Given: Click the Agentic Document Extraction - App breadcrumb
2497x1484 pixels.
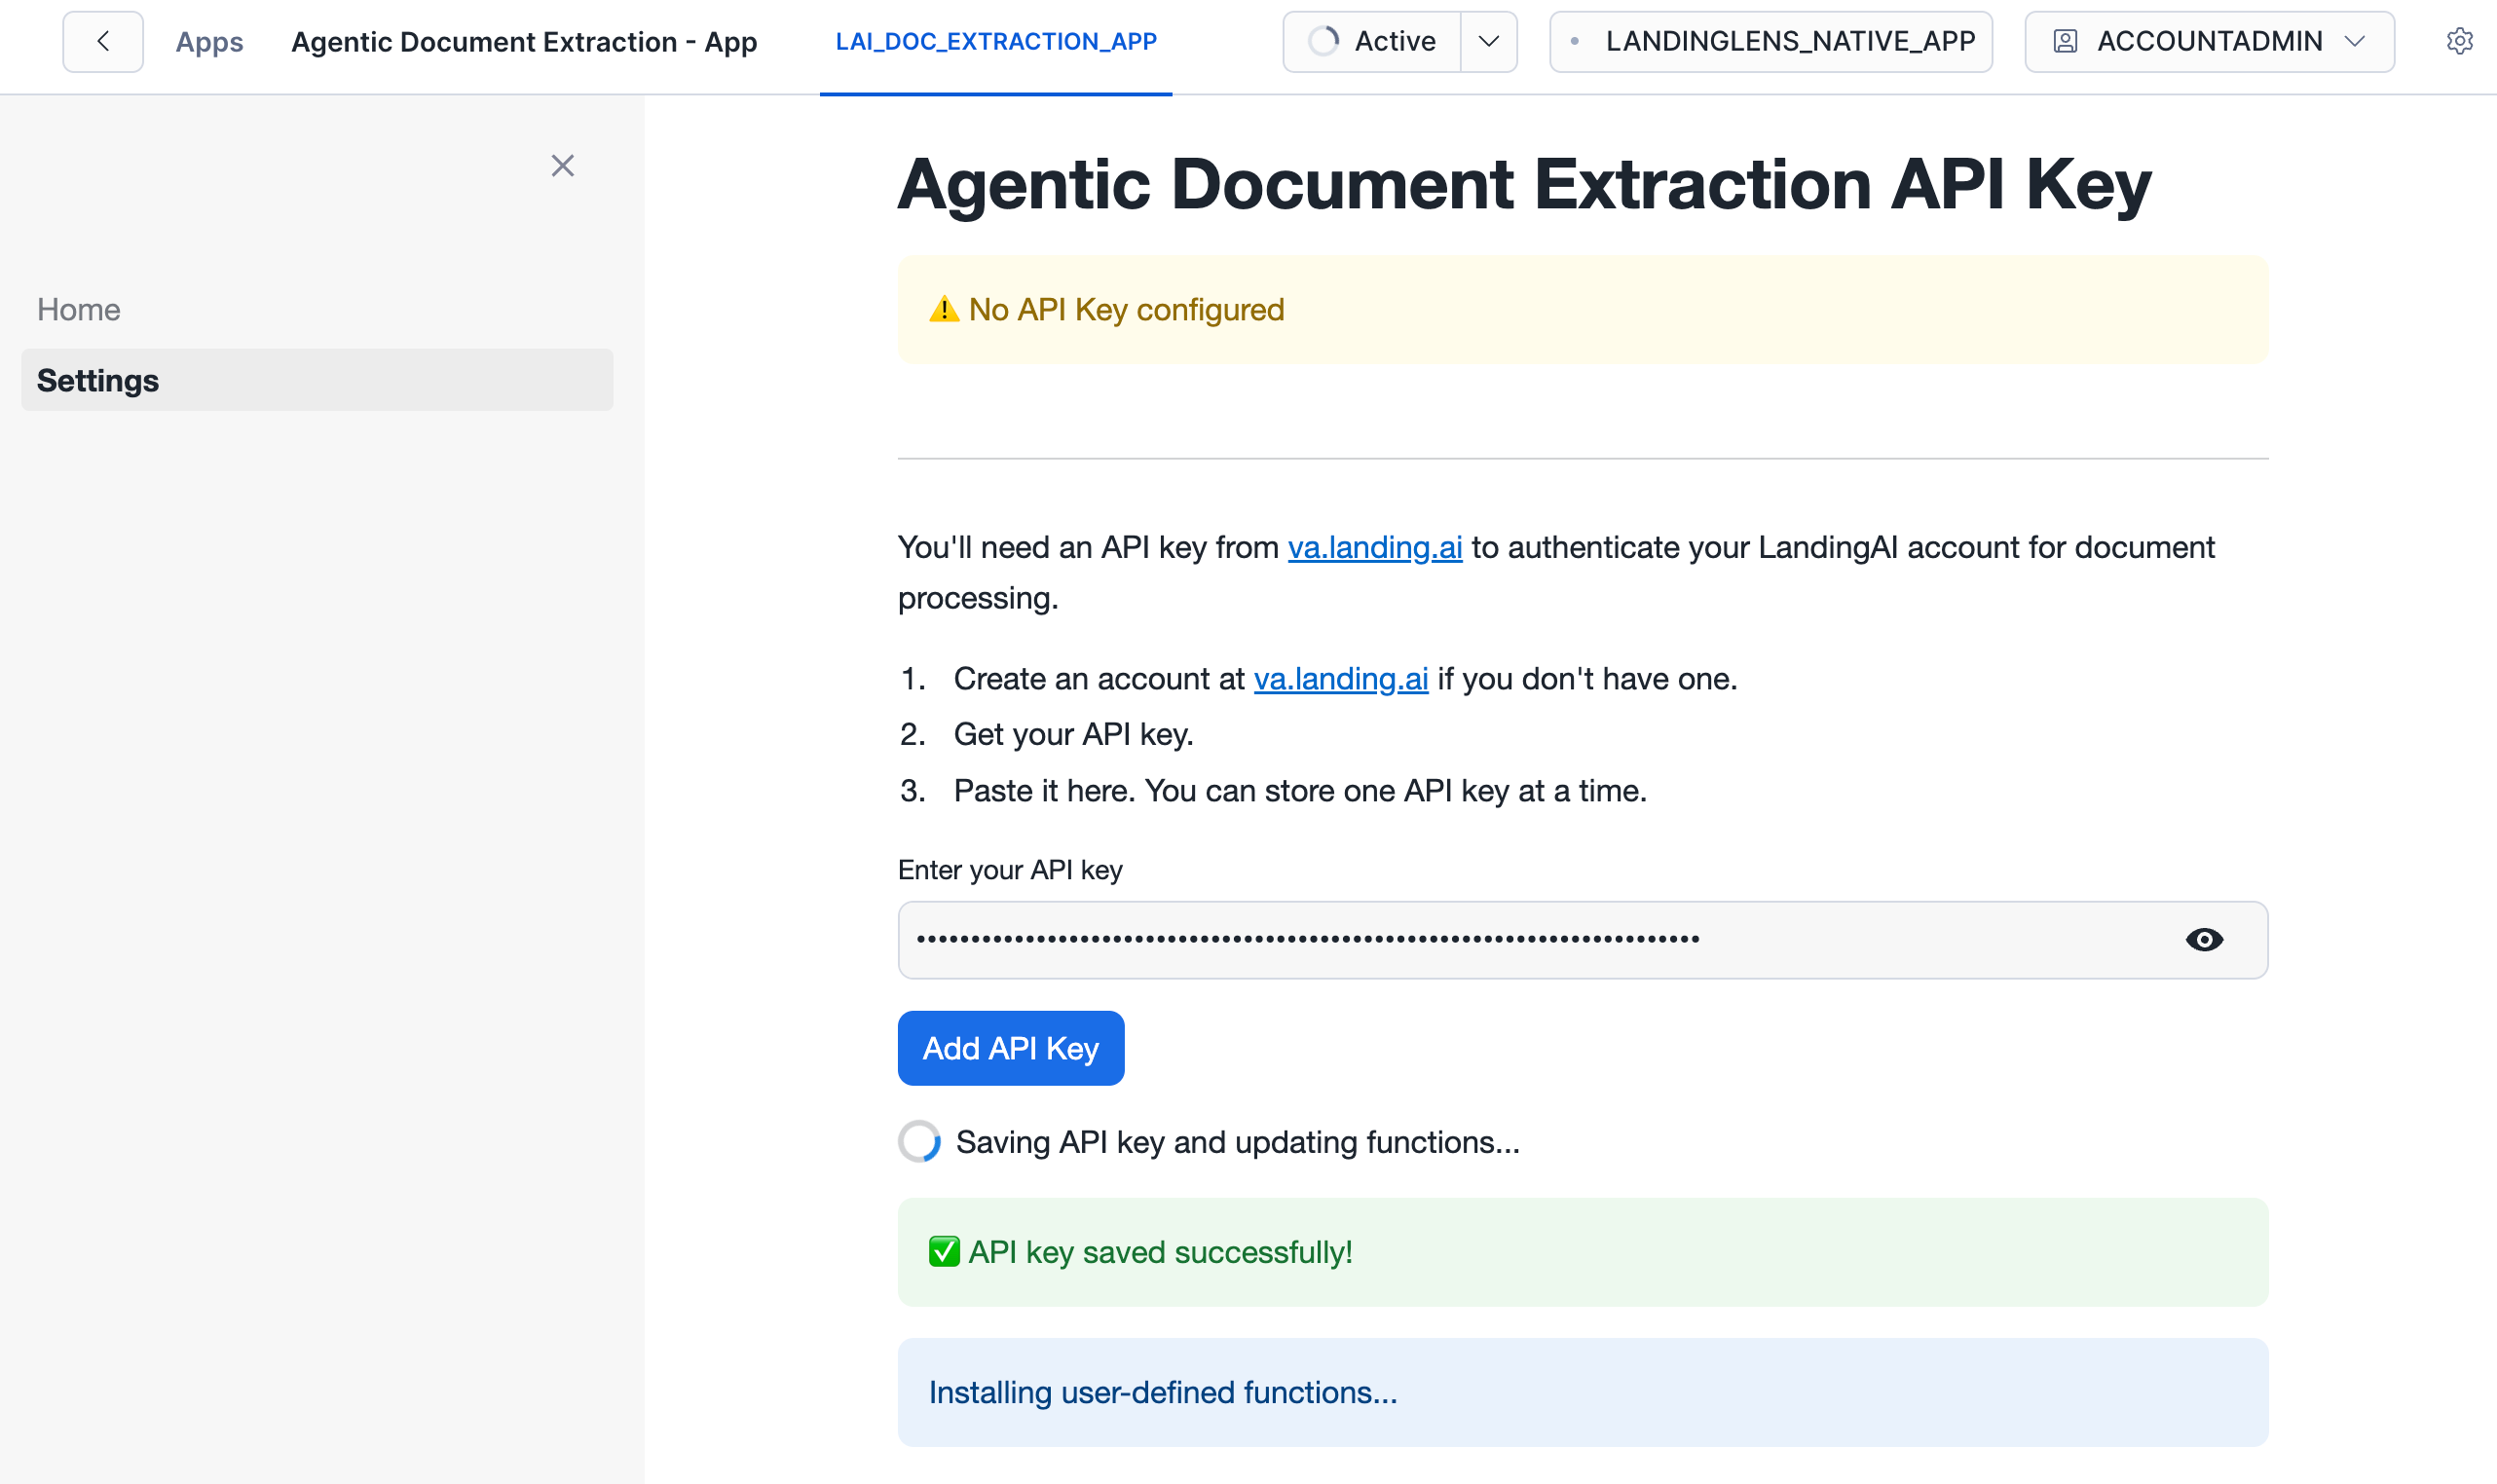Looking at the screenshot, I should tap(524, 41).
